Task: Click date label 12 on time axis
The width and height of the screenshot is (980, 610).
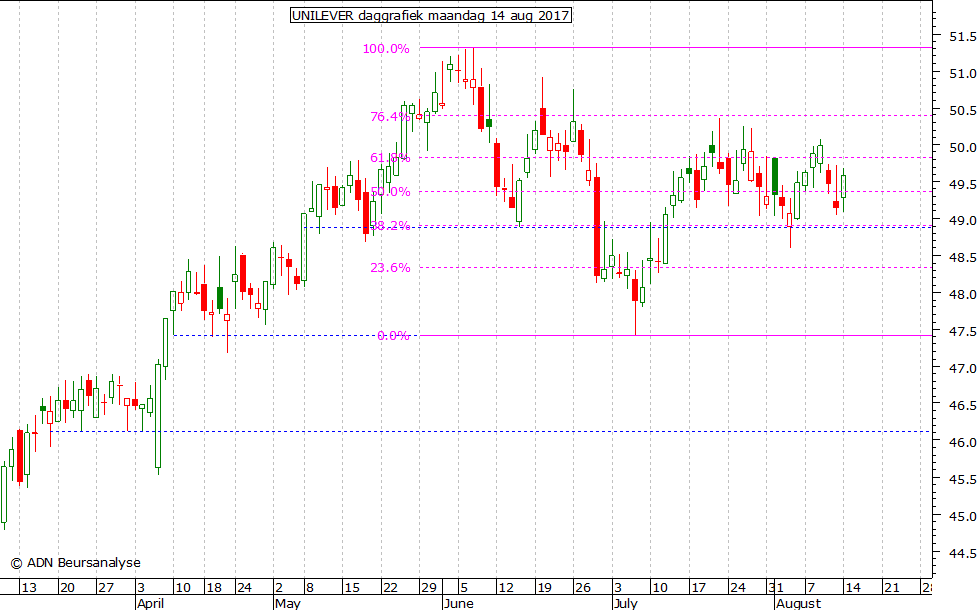Action: coord(506,588)
